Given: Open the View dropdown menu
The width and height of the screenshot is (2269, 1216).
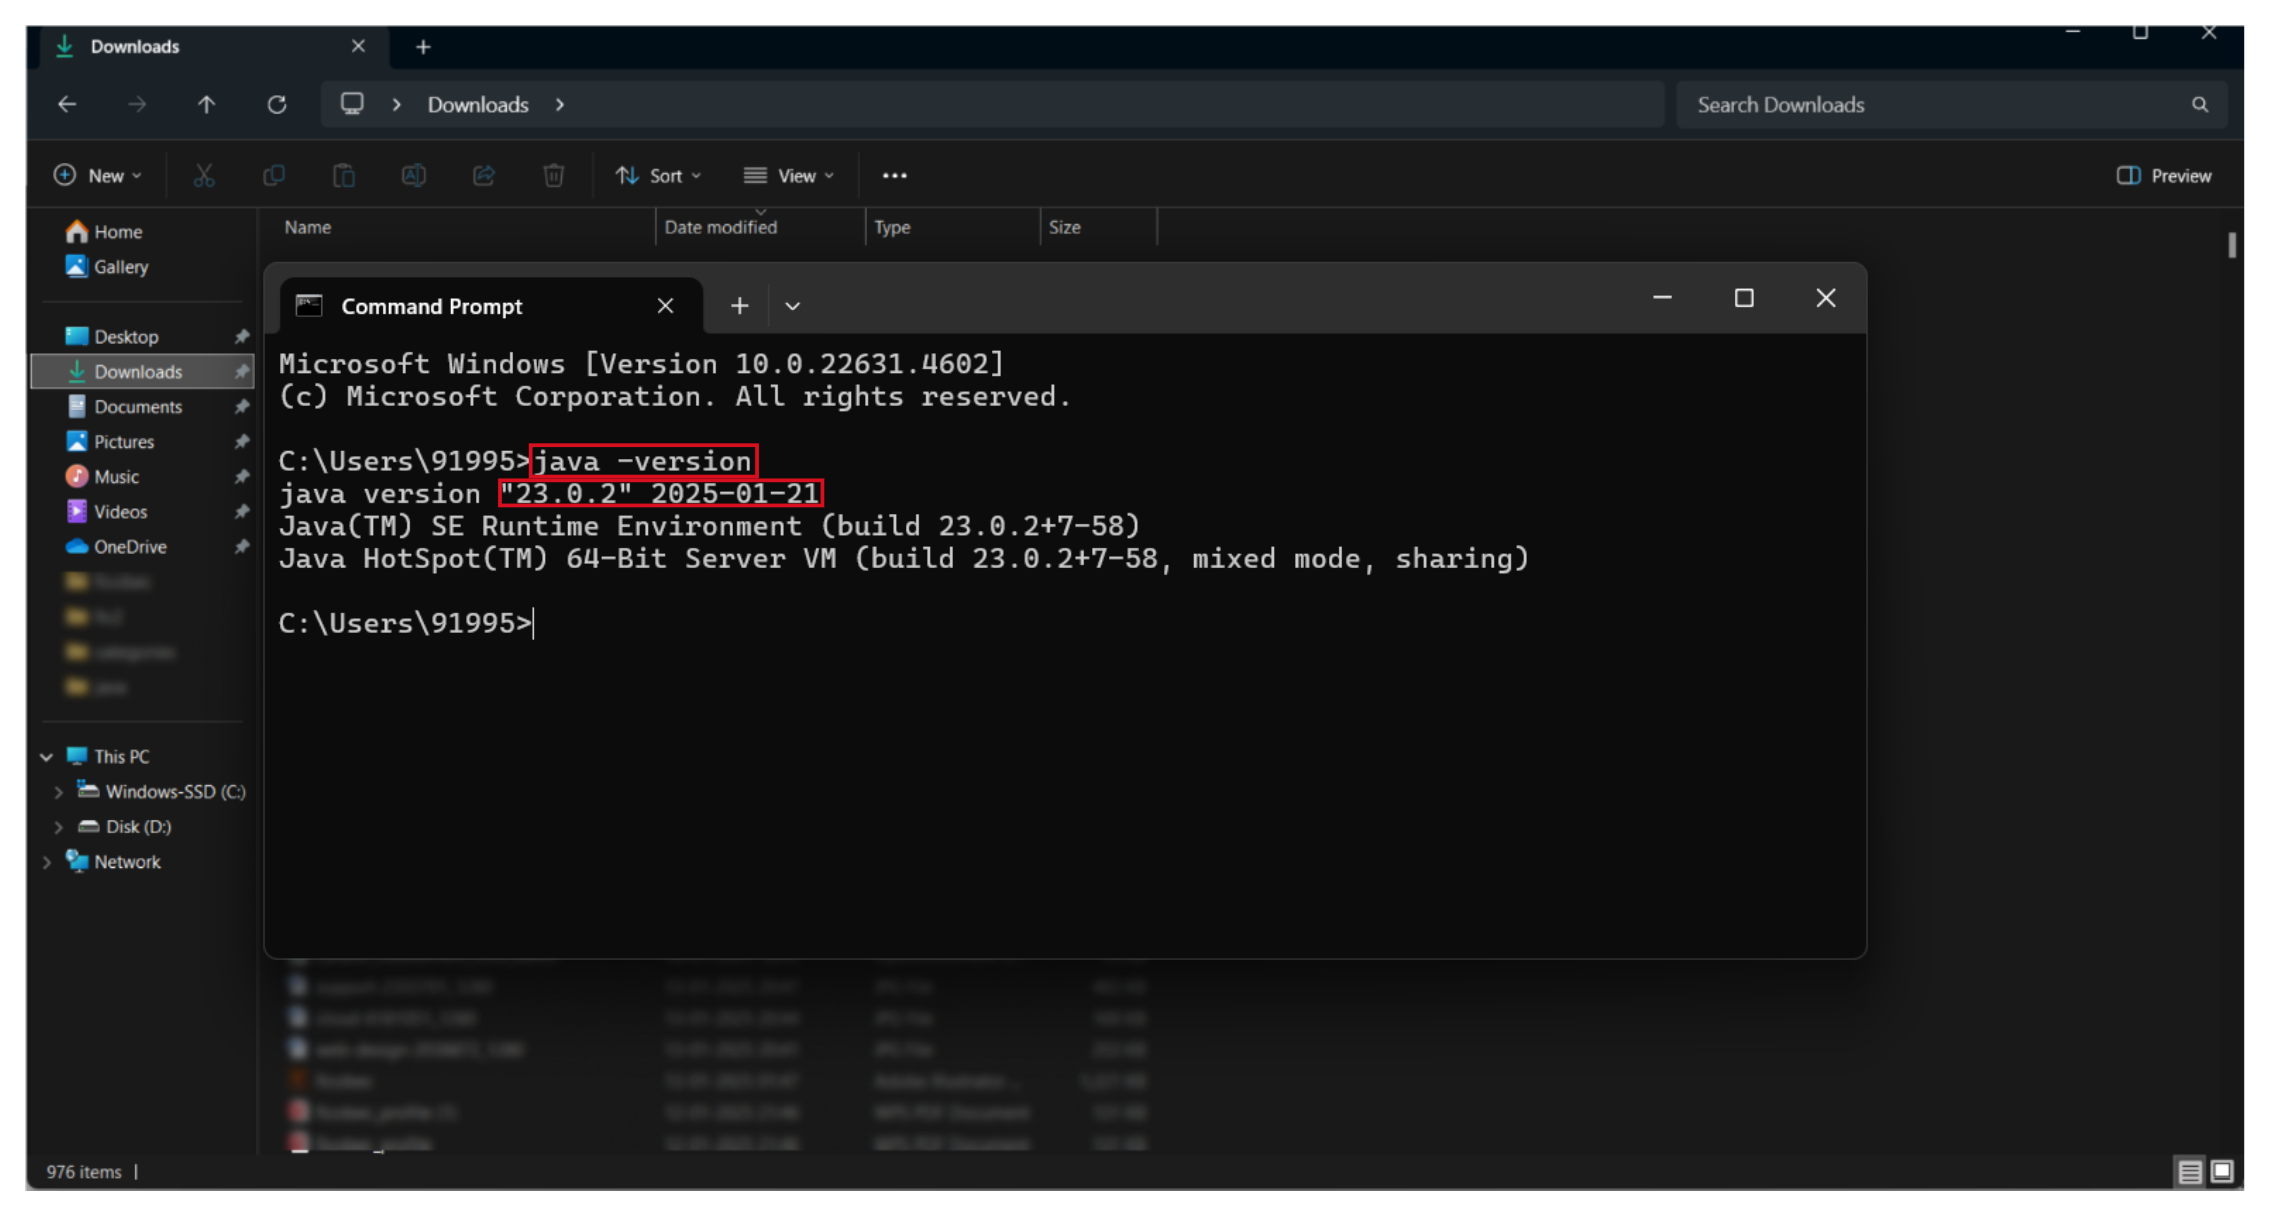Looking at the screenshot, I should (789, 175).
